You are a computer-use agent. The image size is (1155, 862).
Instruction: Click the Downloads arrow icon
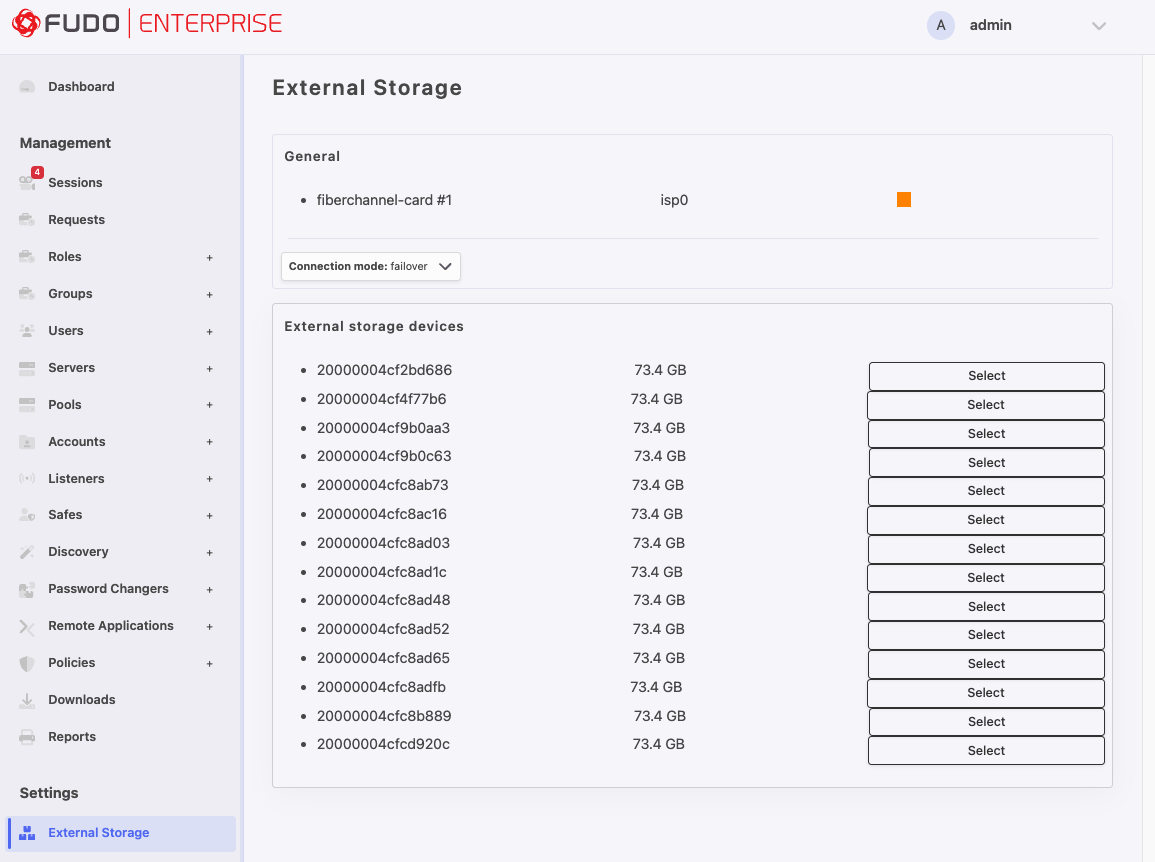click(x=27, y=700)
